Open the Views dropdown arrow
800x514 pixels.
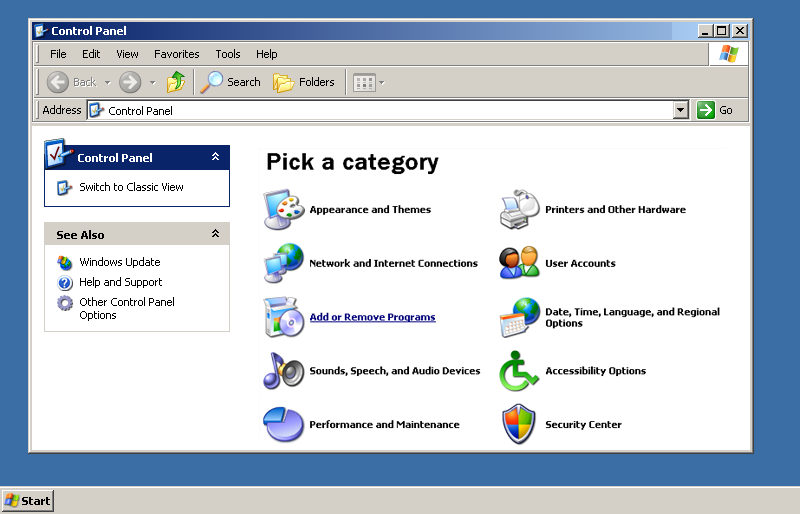click(x=382, y=82)
